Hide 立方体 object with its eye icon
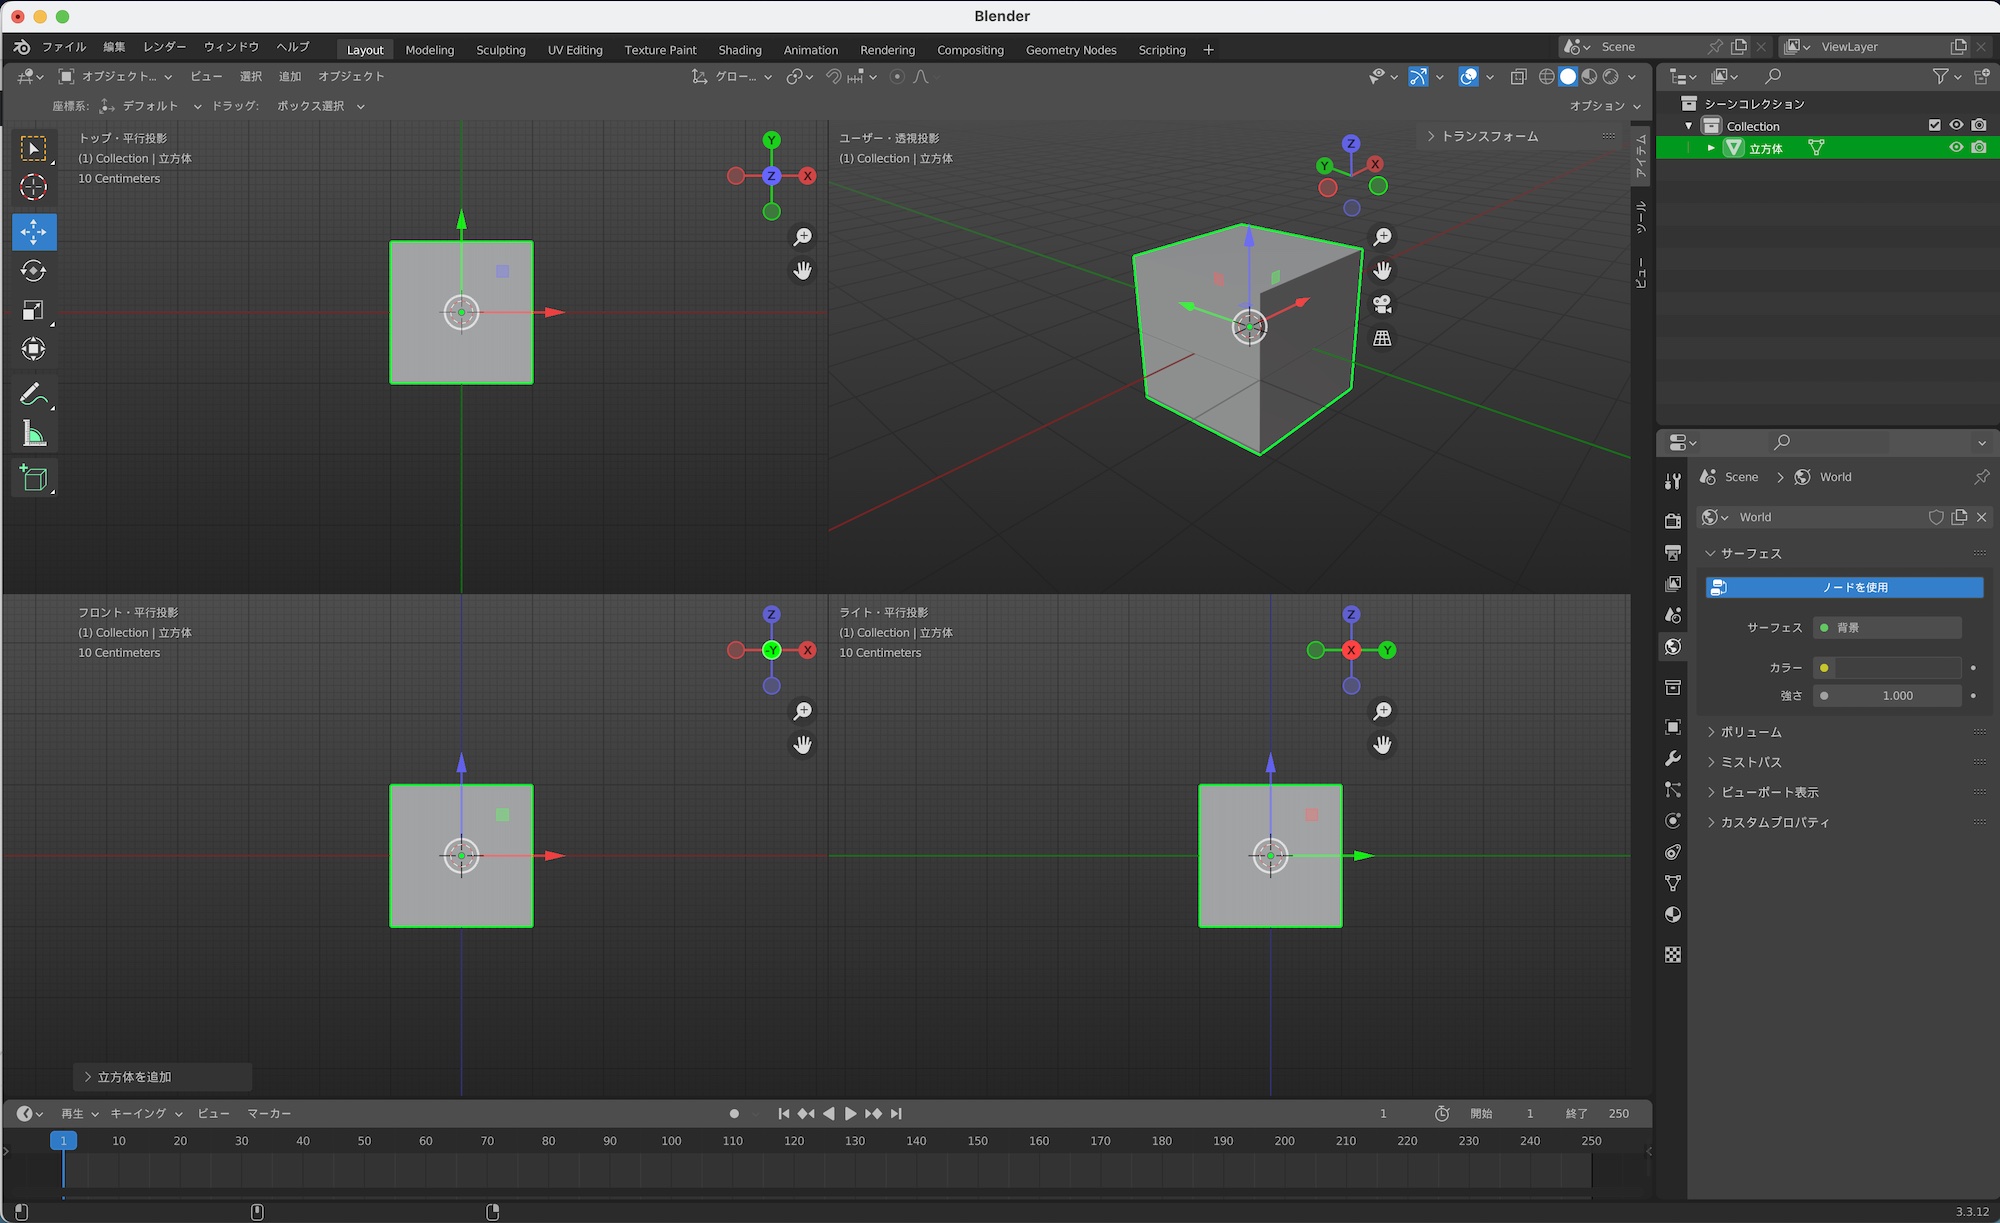This screenshot has height=1223, width=2000. pos(1956,148)
